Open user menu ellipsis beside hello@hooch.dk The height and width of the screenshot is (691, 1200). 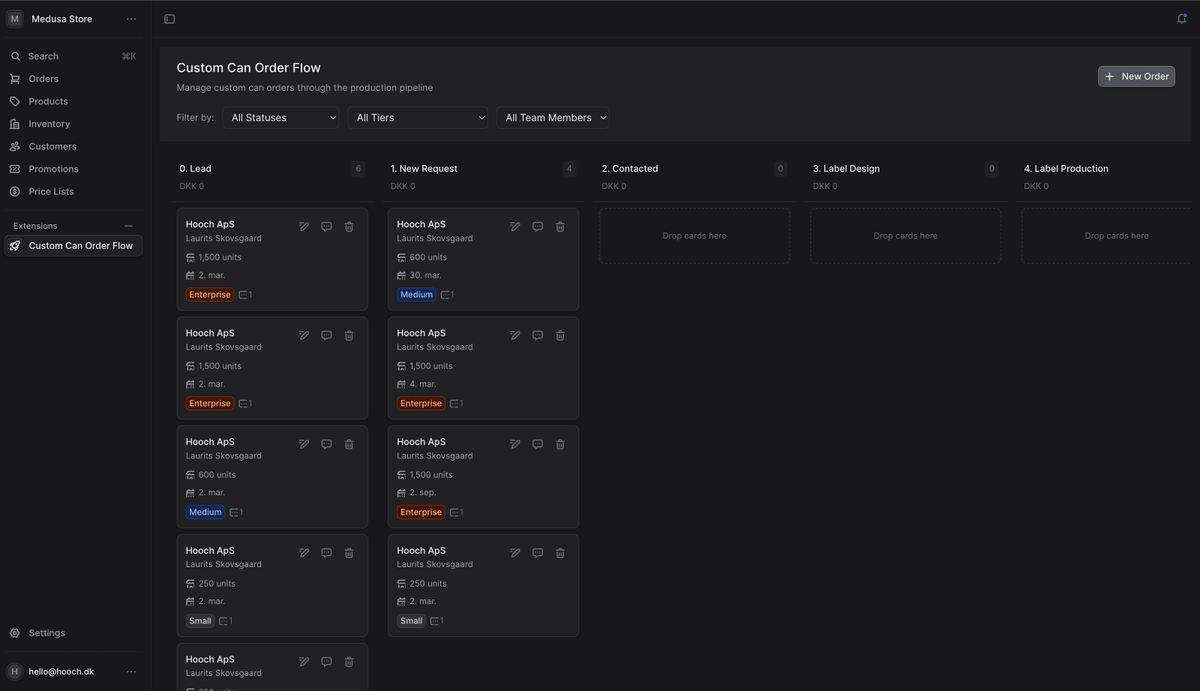(x=131, y=672)
